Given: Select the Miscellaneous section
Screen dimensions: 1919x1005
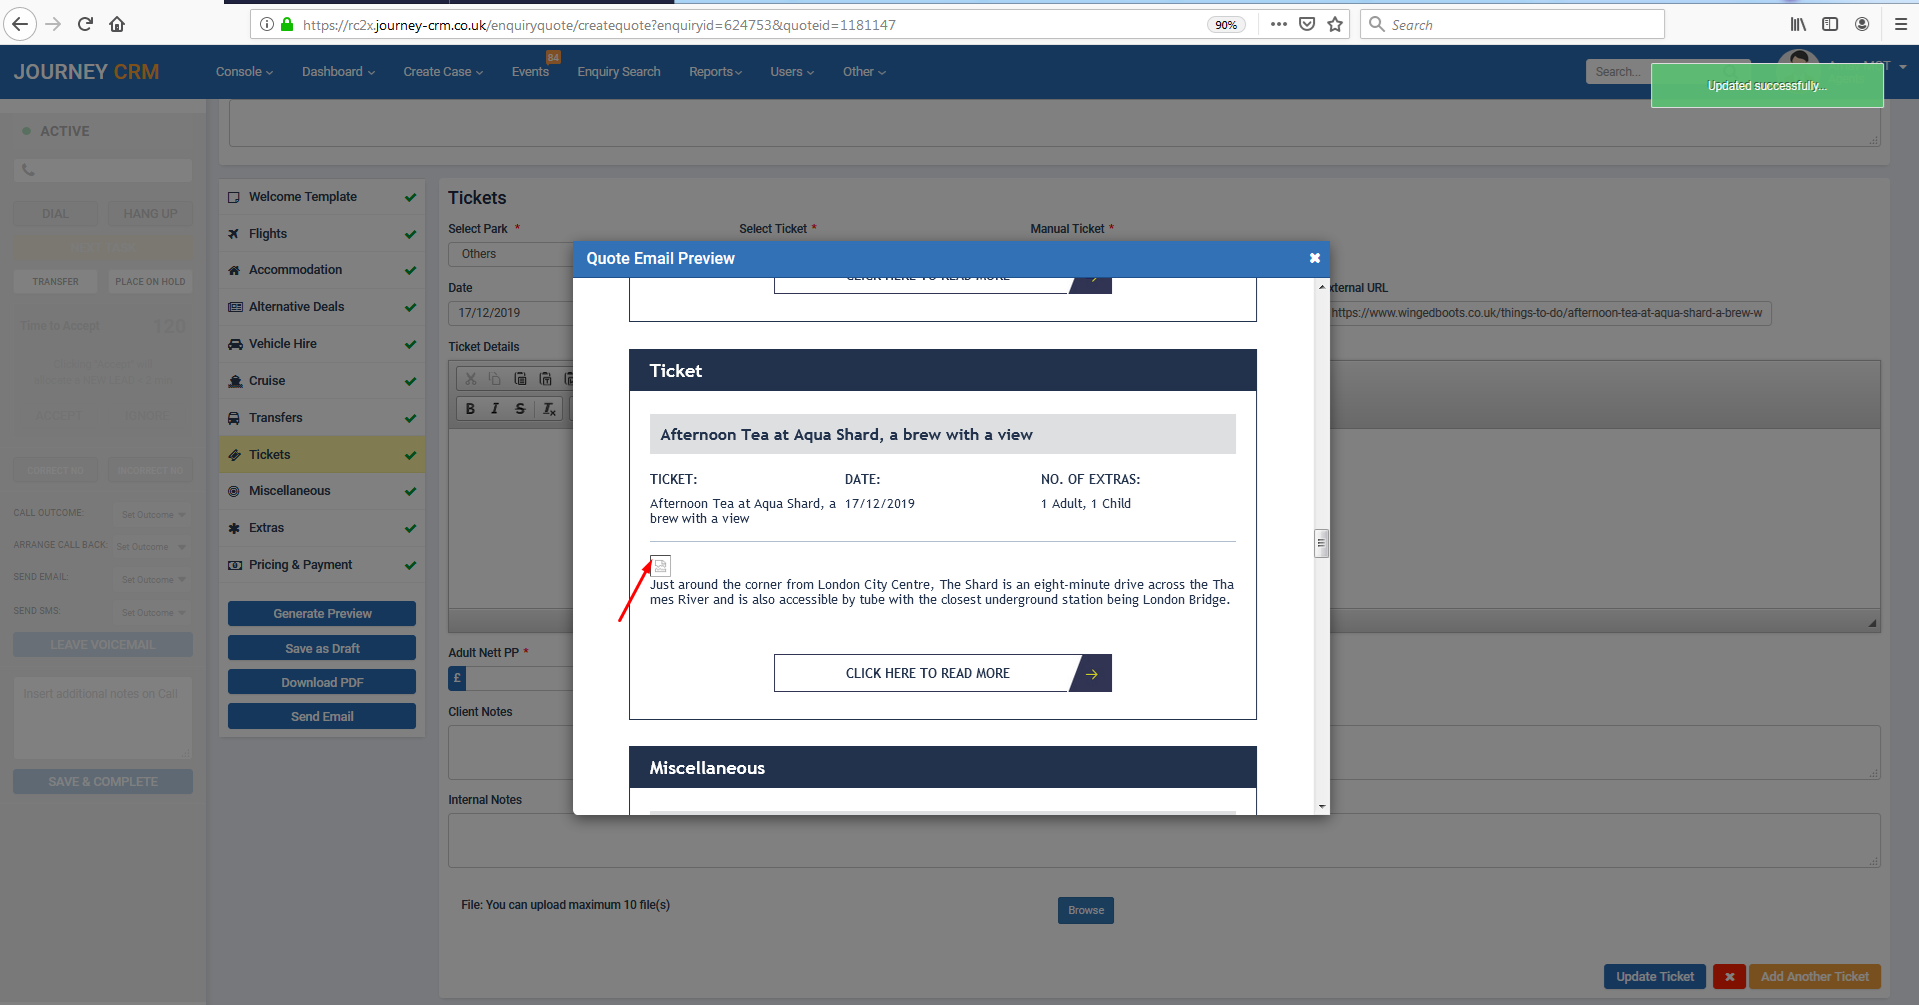Looking at the screenshot, I should (322, 491).
